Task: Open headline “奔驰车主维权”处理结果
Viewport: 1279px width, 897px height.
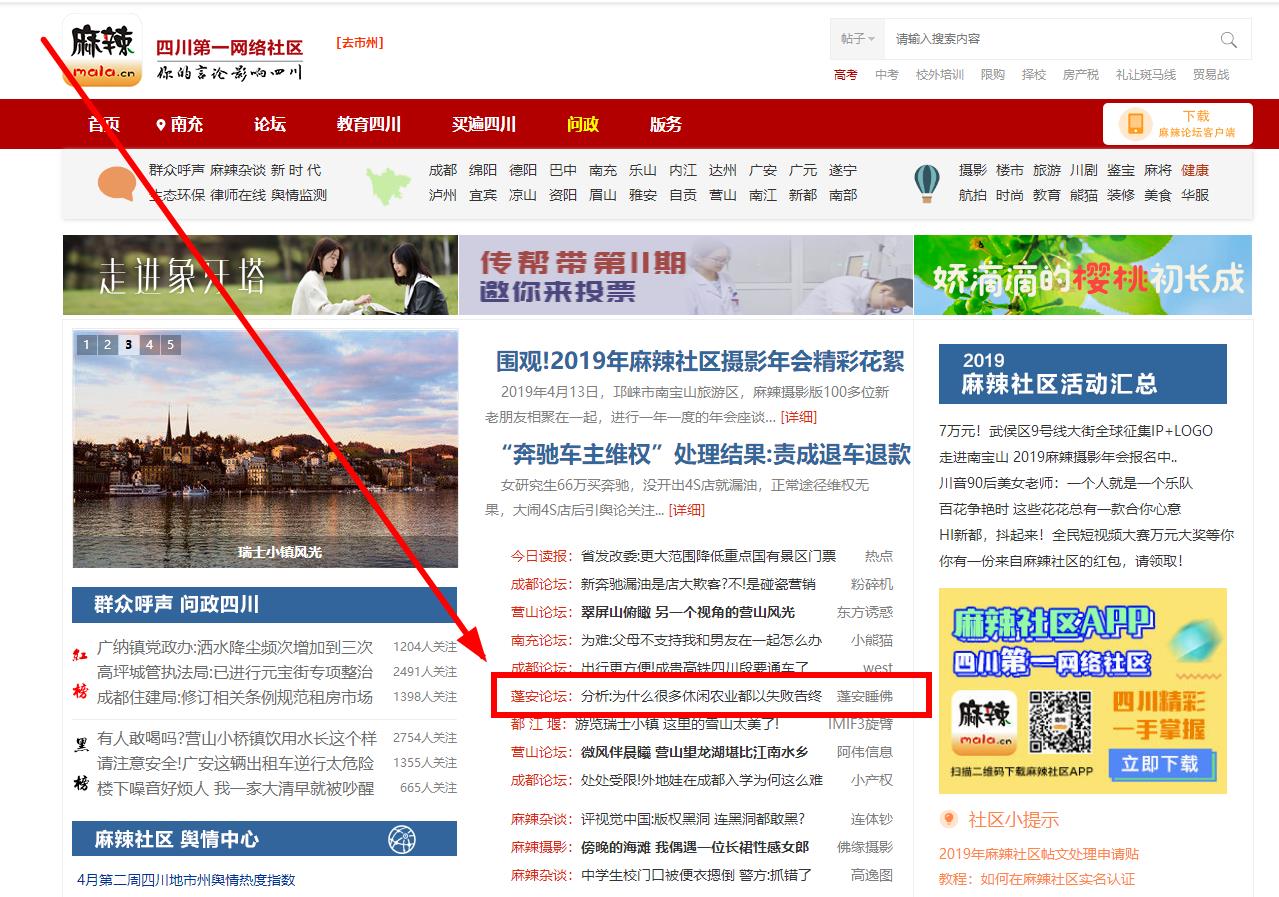Action: tap(704, 455)
